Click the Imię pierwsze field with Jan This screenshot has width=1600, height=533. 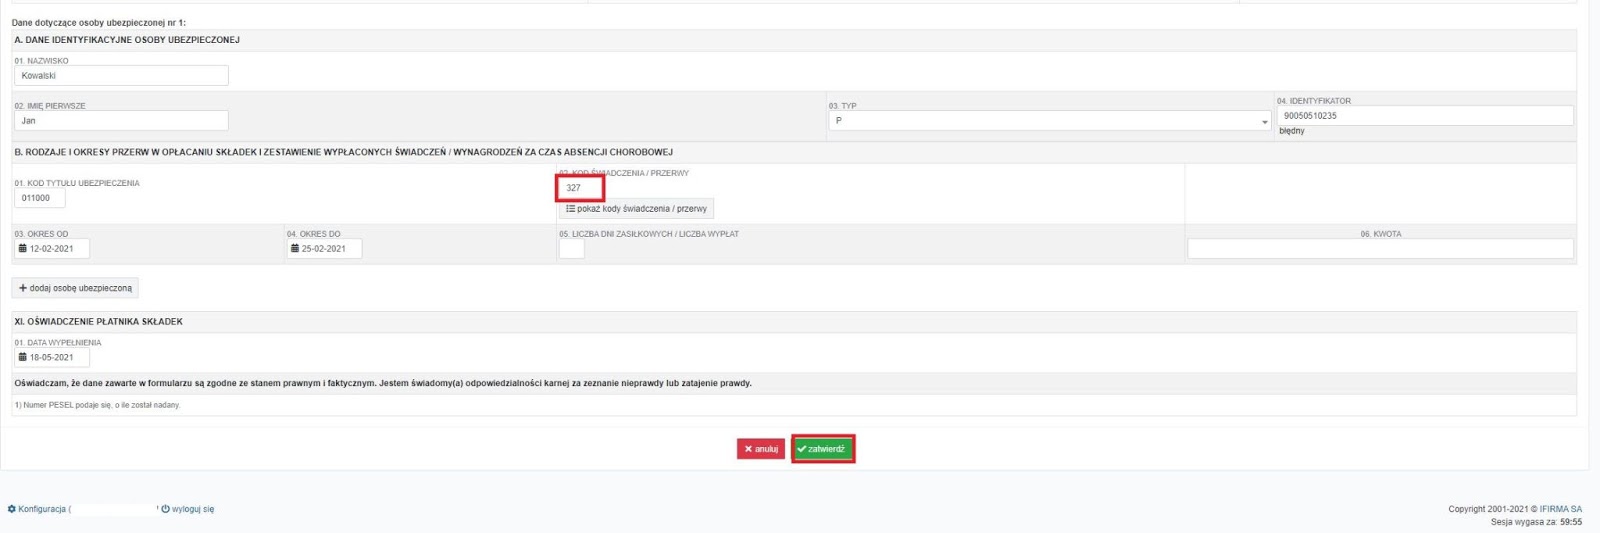[x=121, y=121]
